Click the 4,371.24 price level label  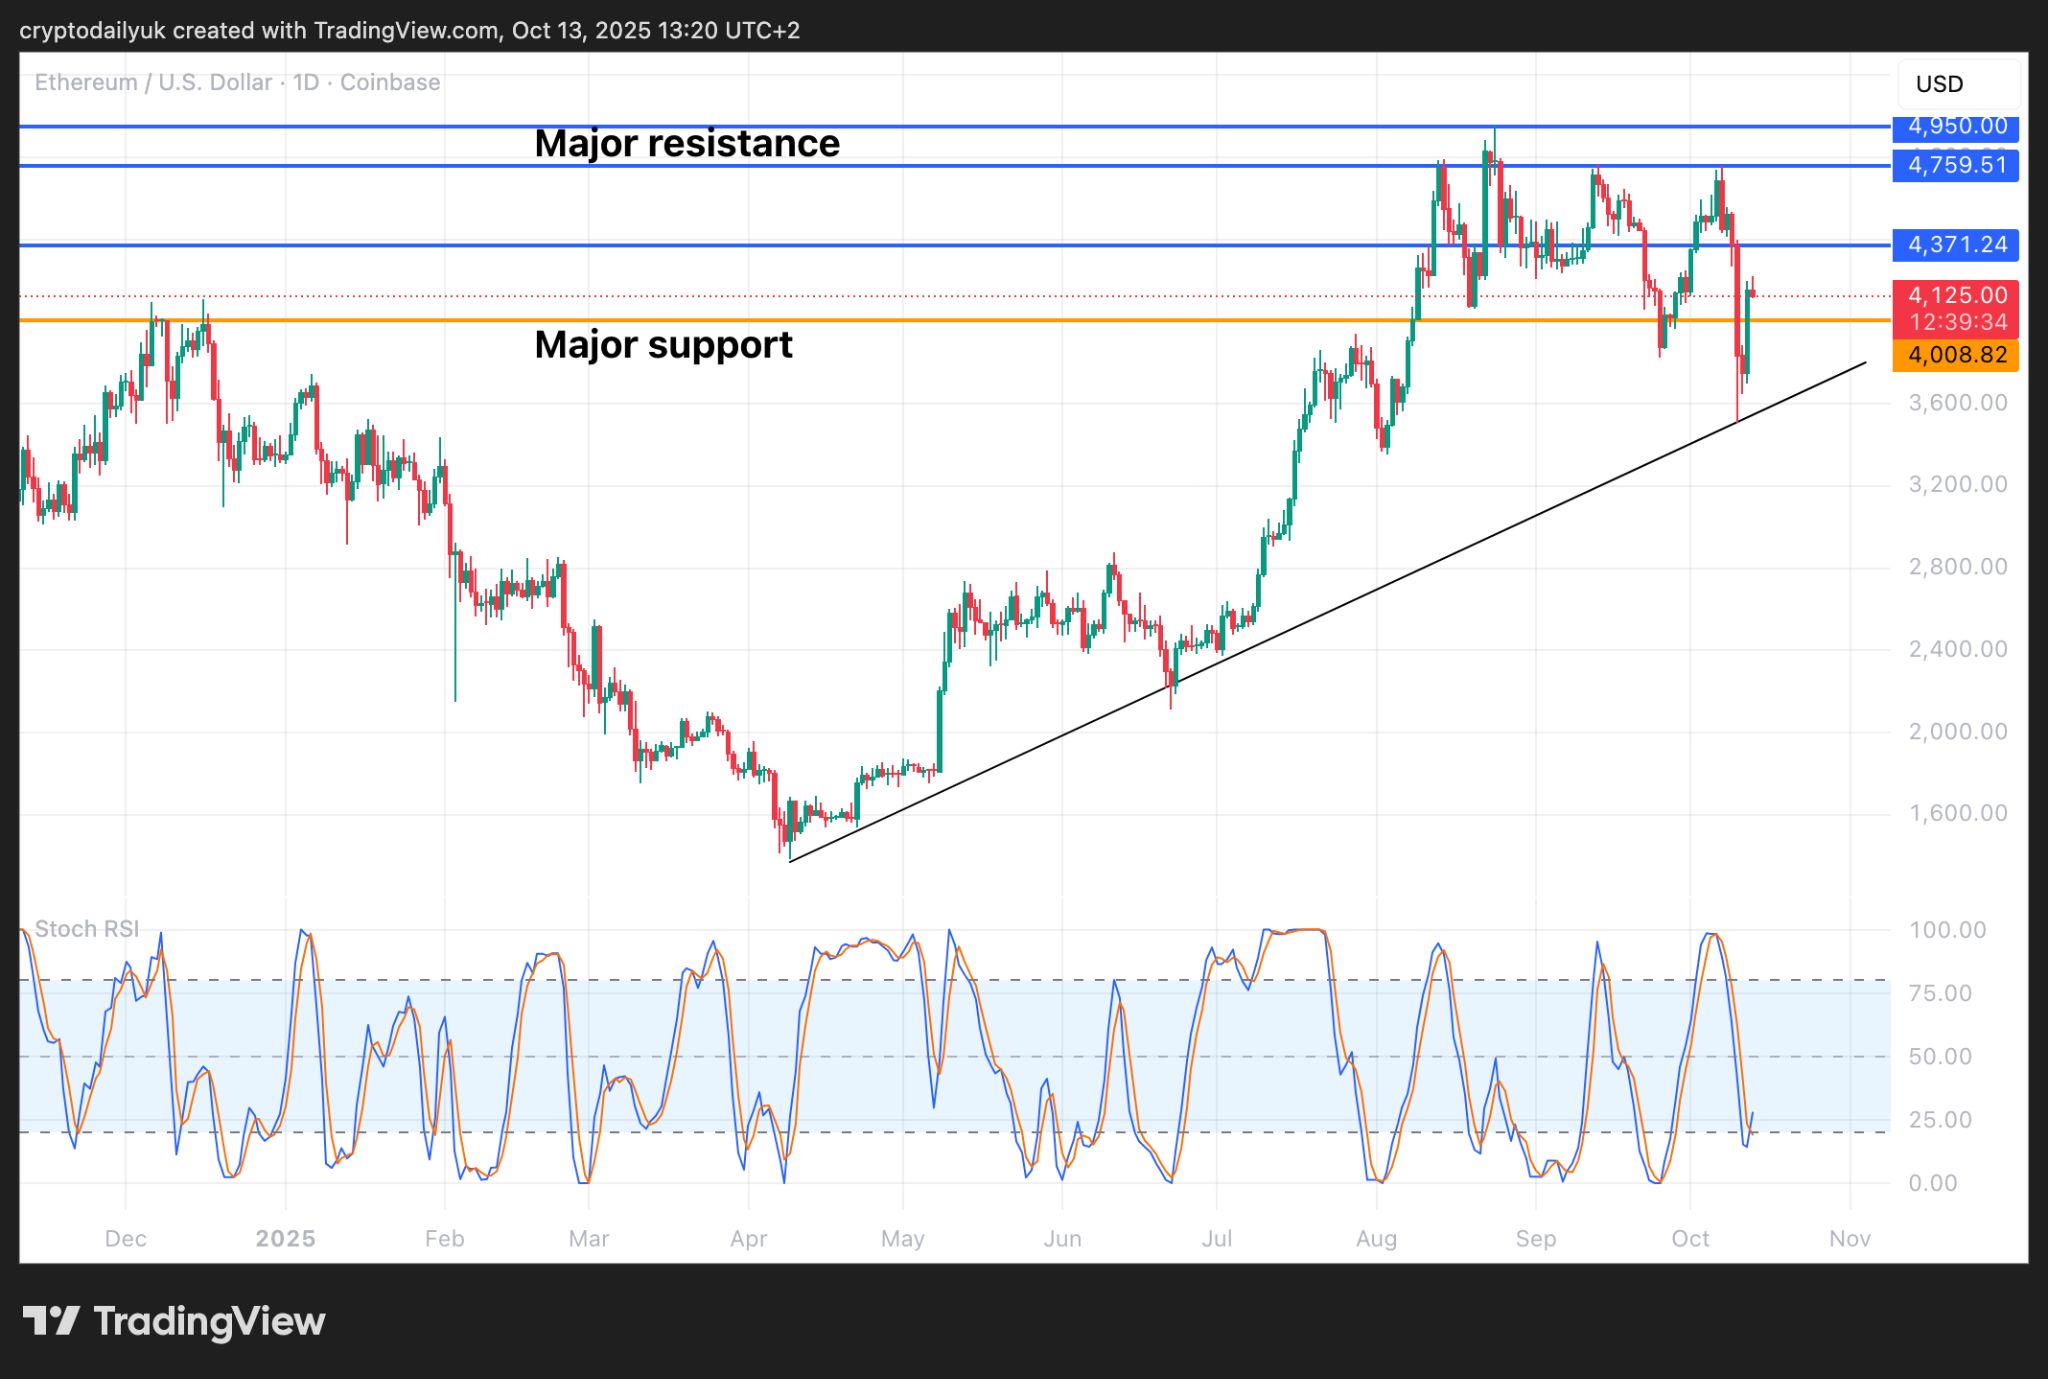[1955, 245]
